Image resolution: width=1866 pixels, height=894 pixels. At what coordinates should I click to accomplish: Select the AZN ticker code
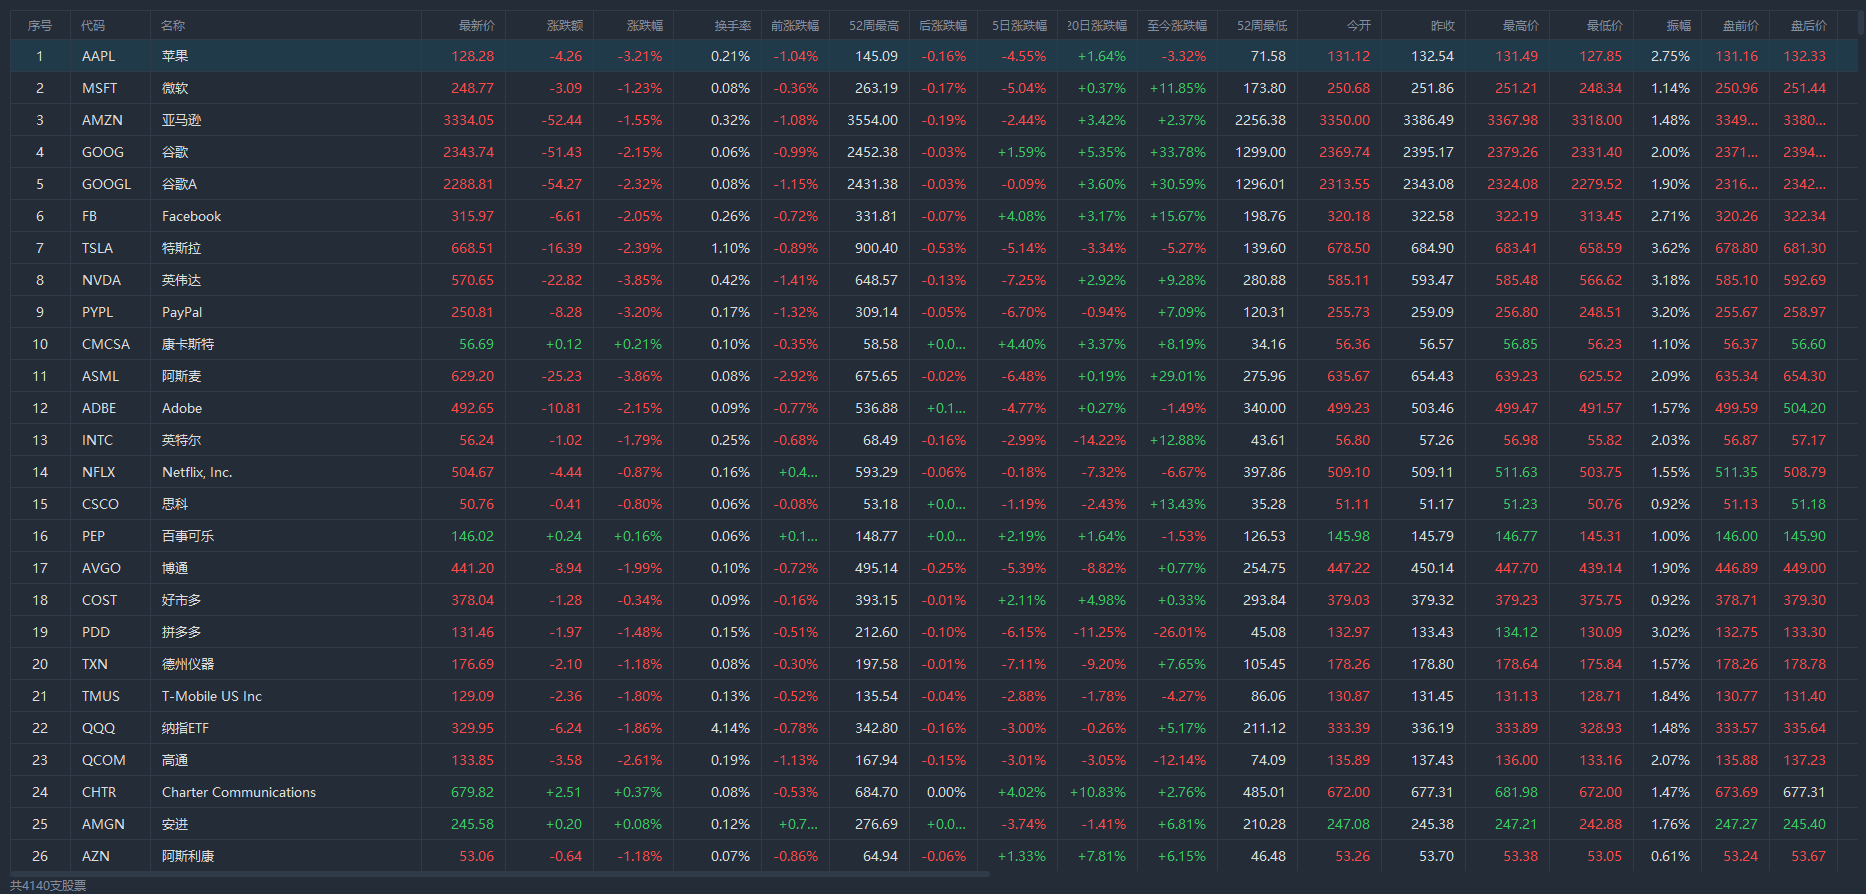(95, 856)
